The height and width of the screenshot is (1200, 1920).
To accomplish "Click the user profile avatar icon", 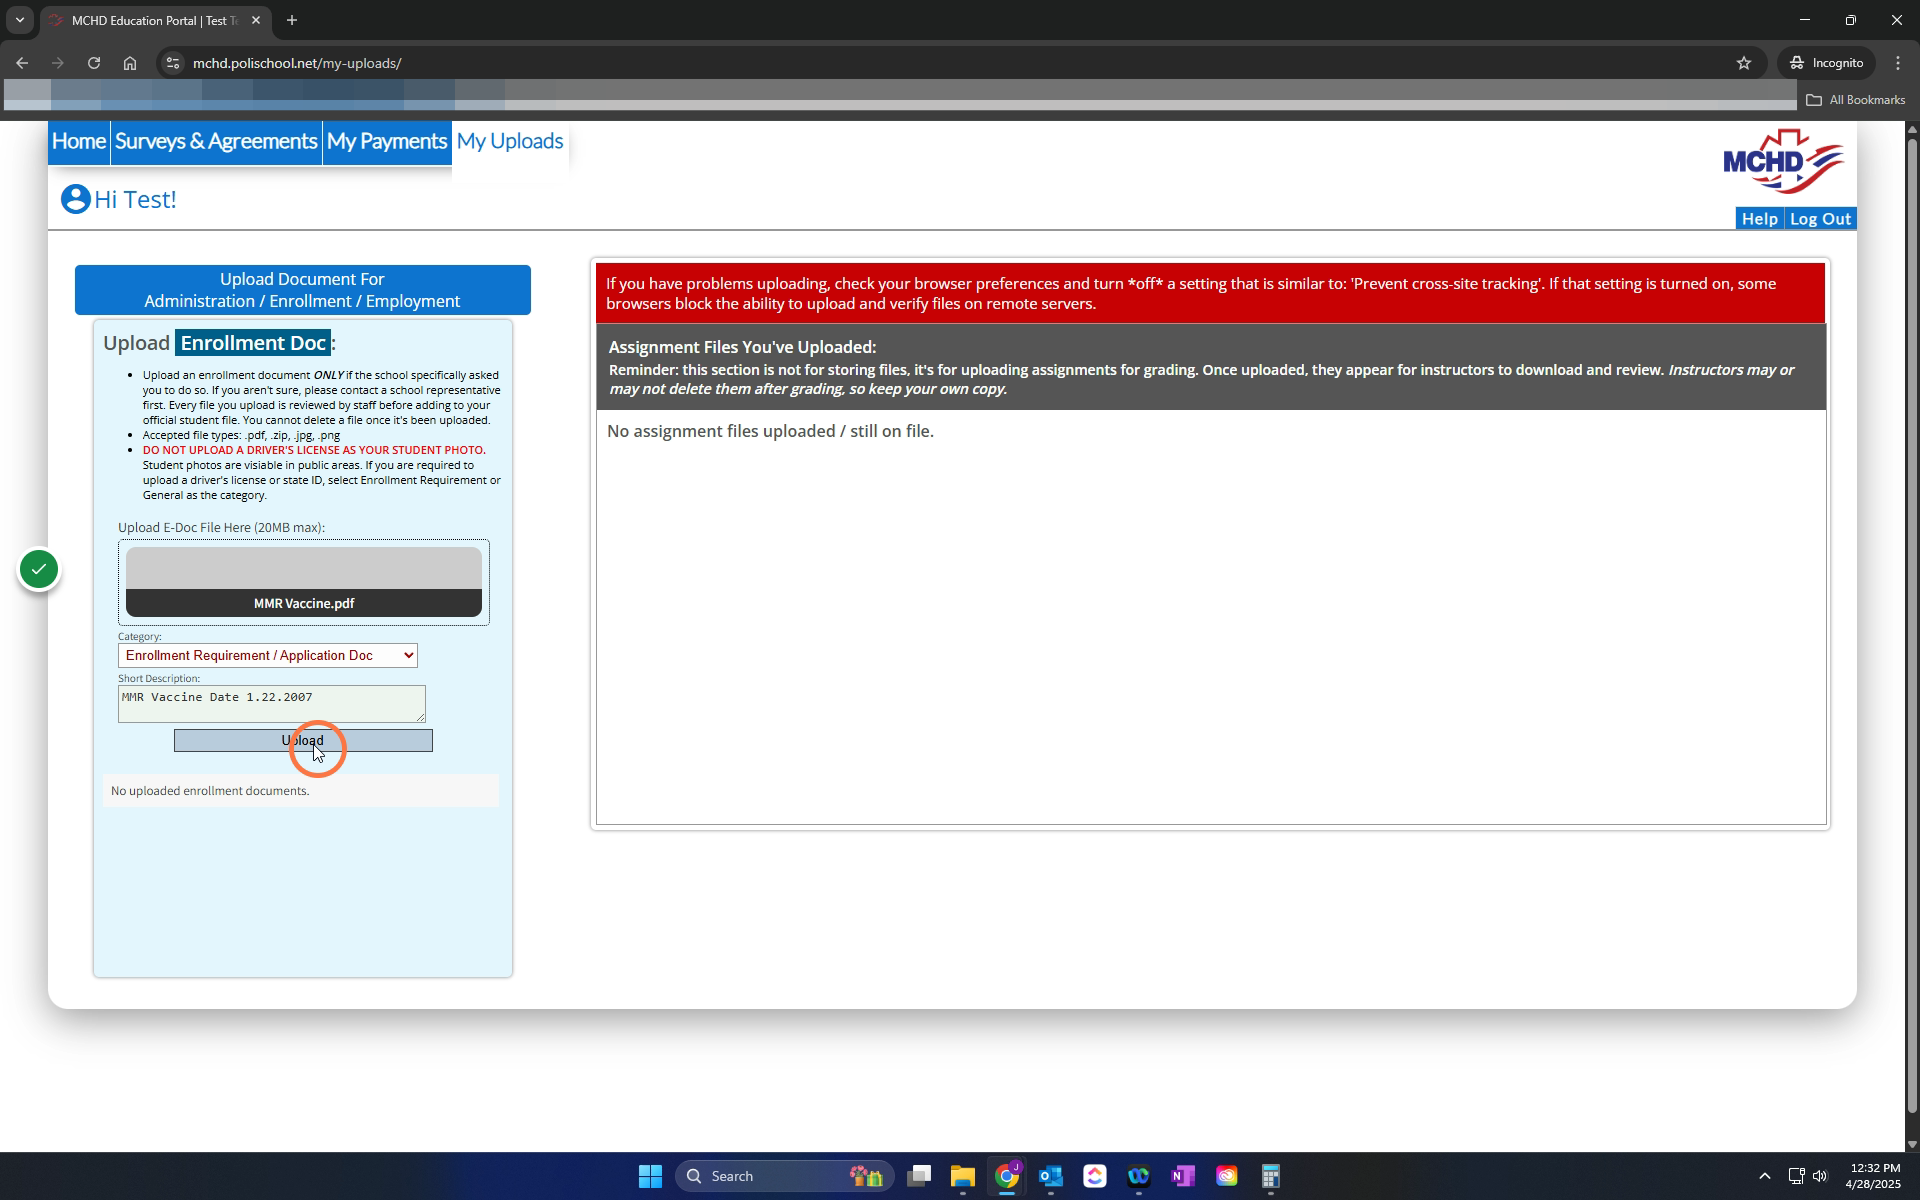I will point(75,199).
